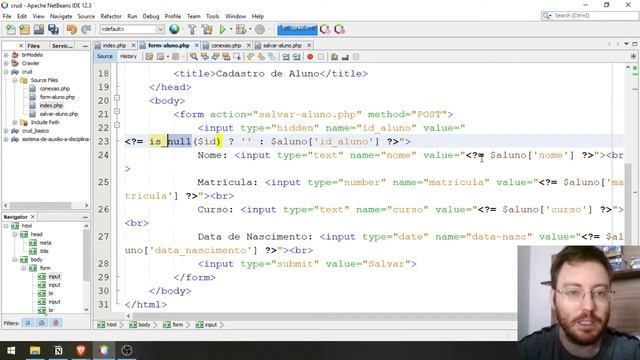Open the Refactor menu
The height and width of the screenshot is (360, 640).
click(x=111, y=16)
